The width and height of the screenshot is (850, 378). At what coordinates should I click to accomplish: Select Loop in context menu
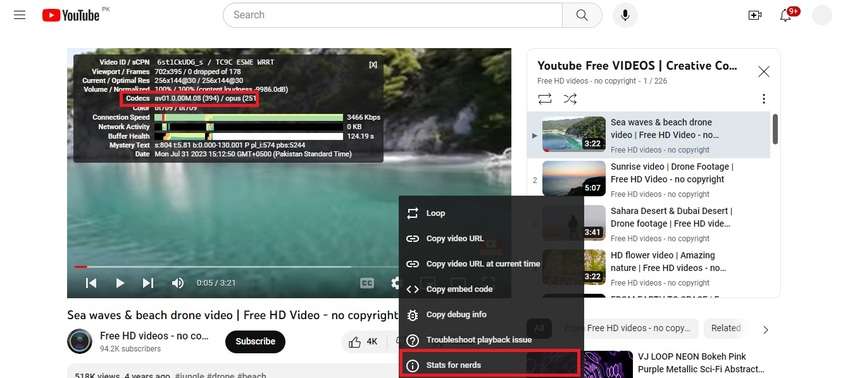tap(491, 213)
